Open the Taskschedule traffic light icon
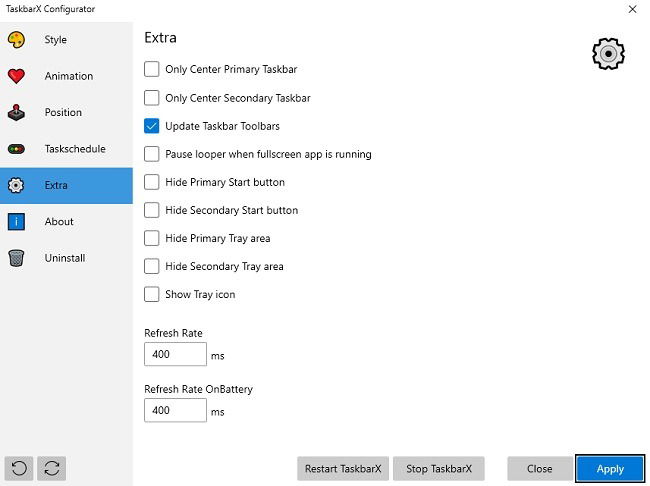The width and height of the screenshot is (650, 486). click(16, 149)
